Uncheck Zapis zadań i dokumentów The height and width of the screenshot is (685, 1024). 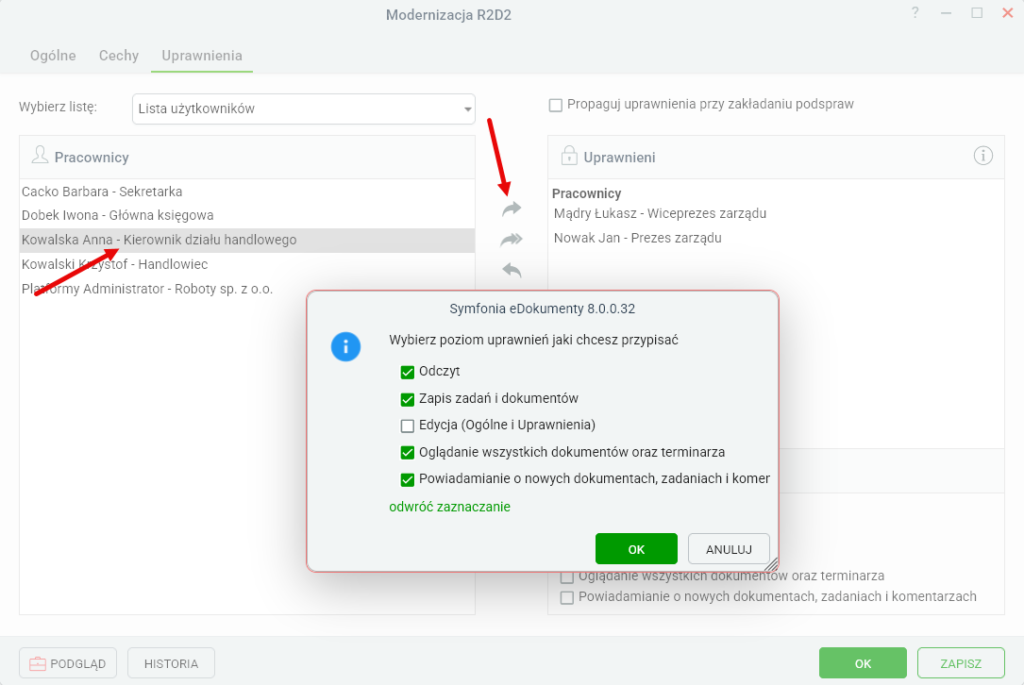(x=407, y=399)
